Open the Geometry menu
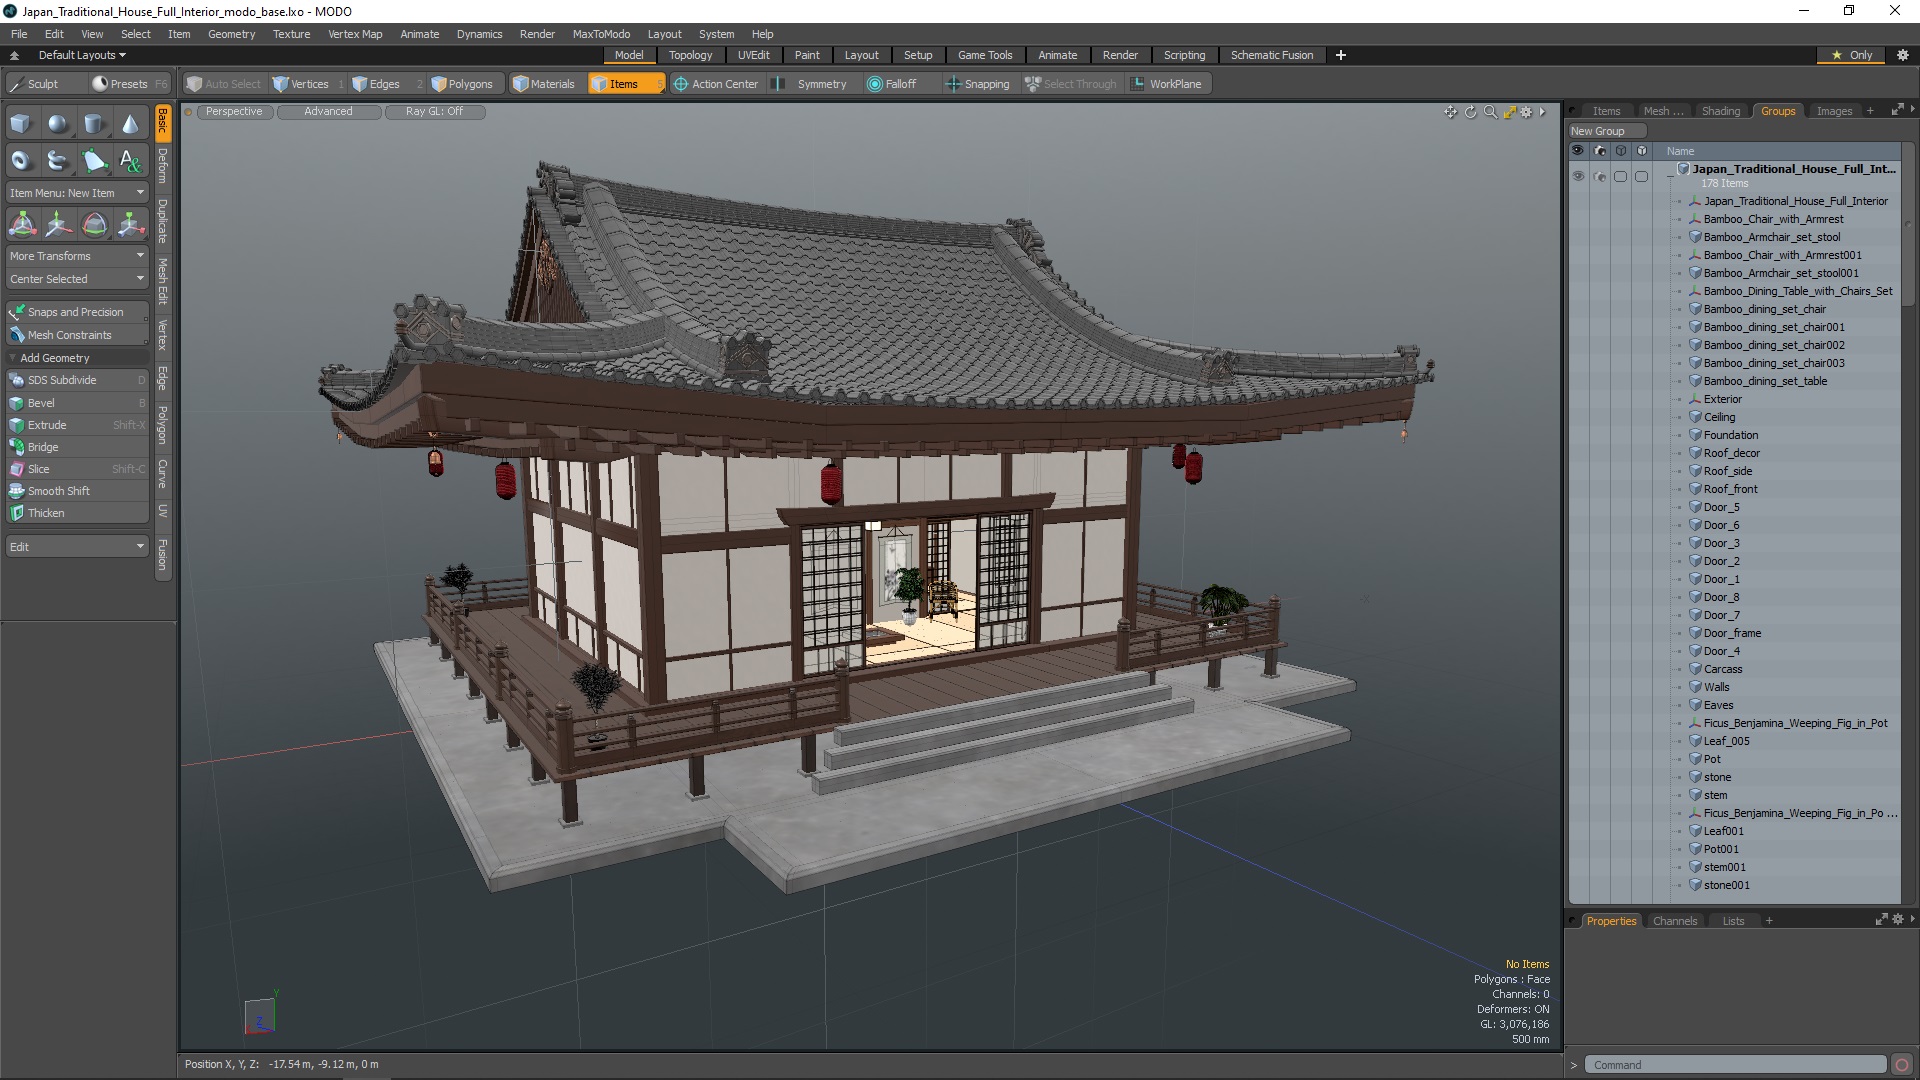The height and width of the screenshot is (1080, 1920). click(x=231, y=34)
